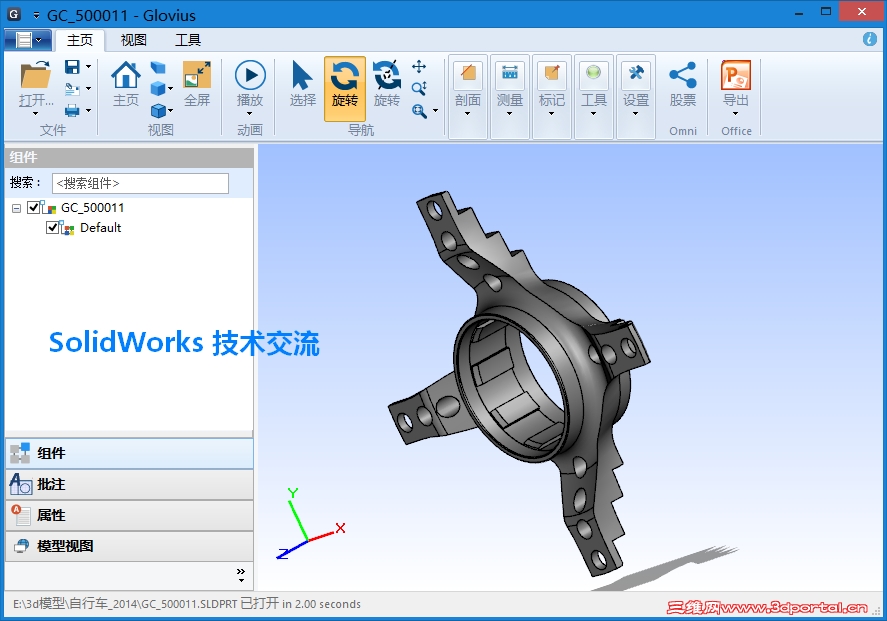
Task: Click the outlined cube display mode icon
Action: pos(158,110)
